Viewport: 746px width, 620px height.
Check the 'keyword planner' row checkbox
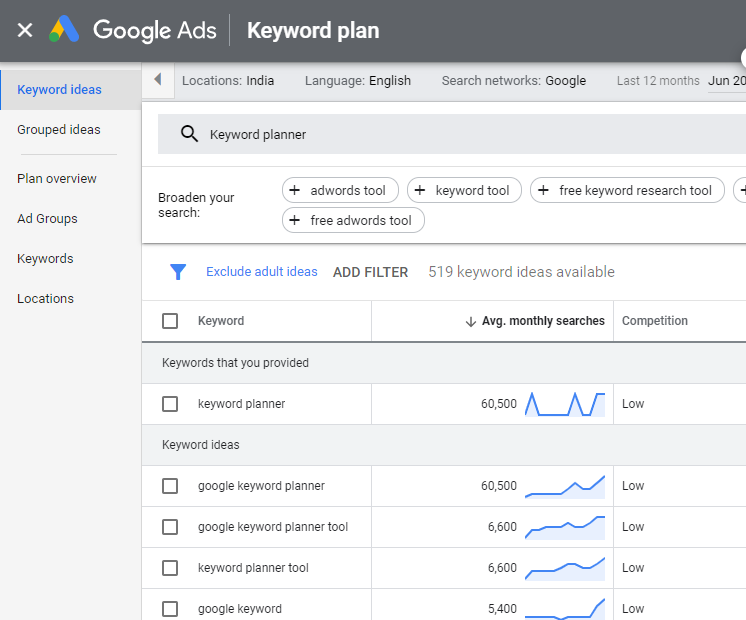point(170,404)
